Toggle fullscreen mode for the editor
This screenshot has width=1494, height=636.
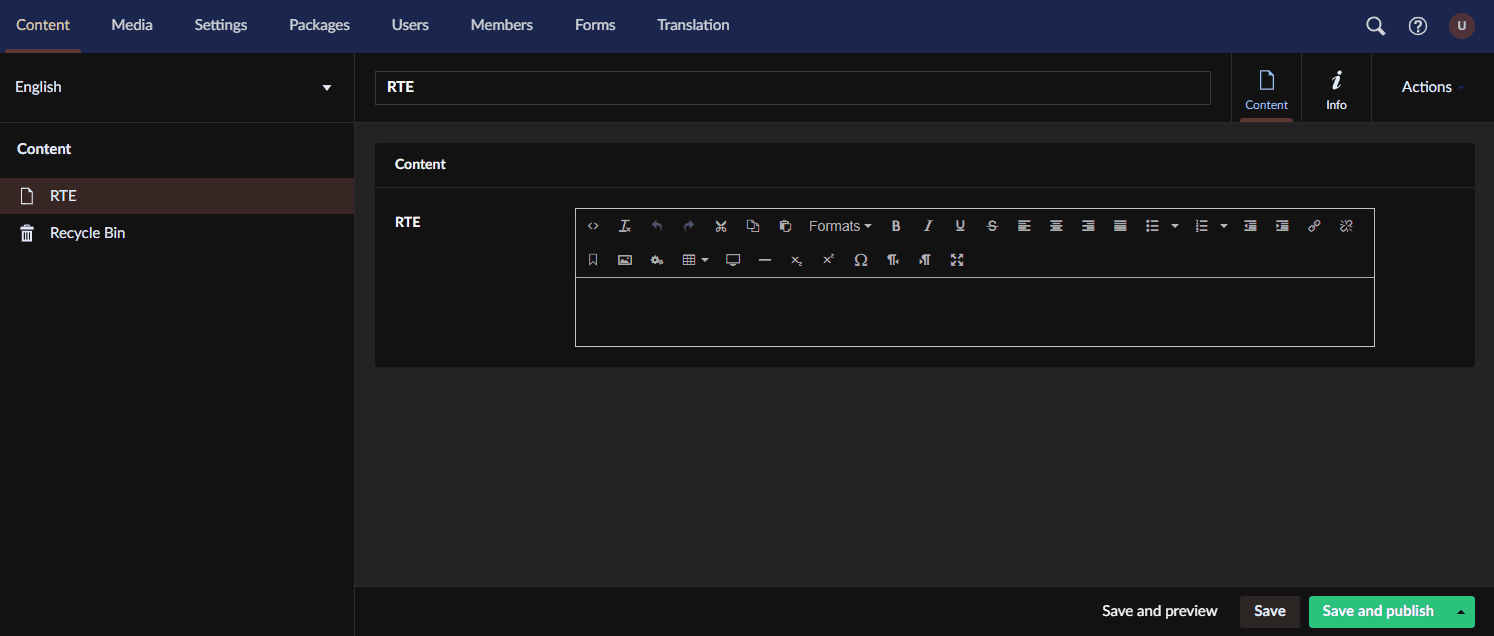(x=957, y=260)
